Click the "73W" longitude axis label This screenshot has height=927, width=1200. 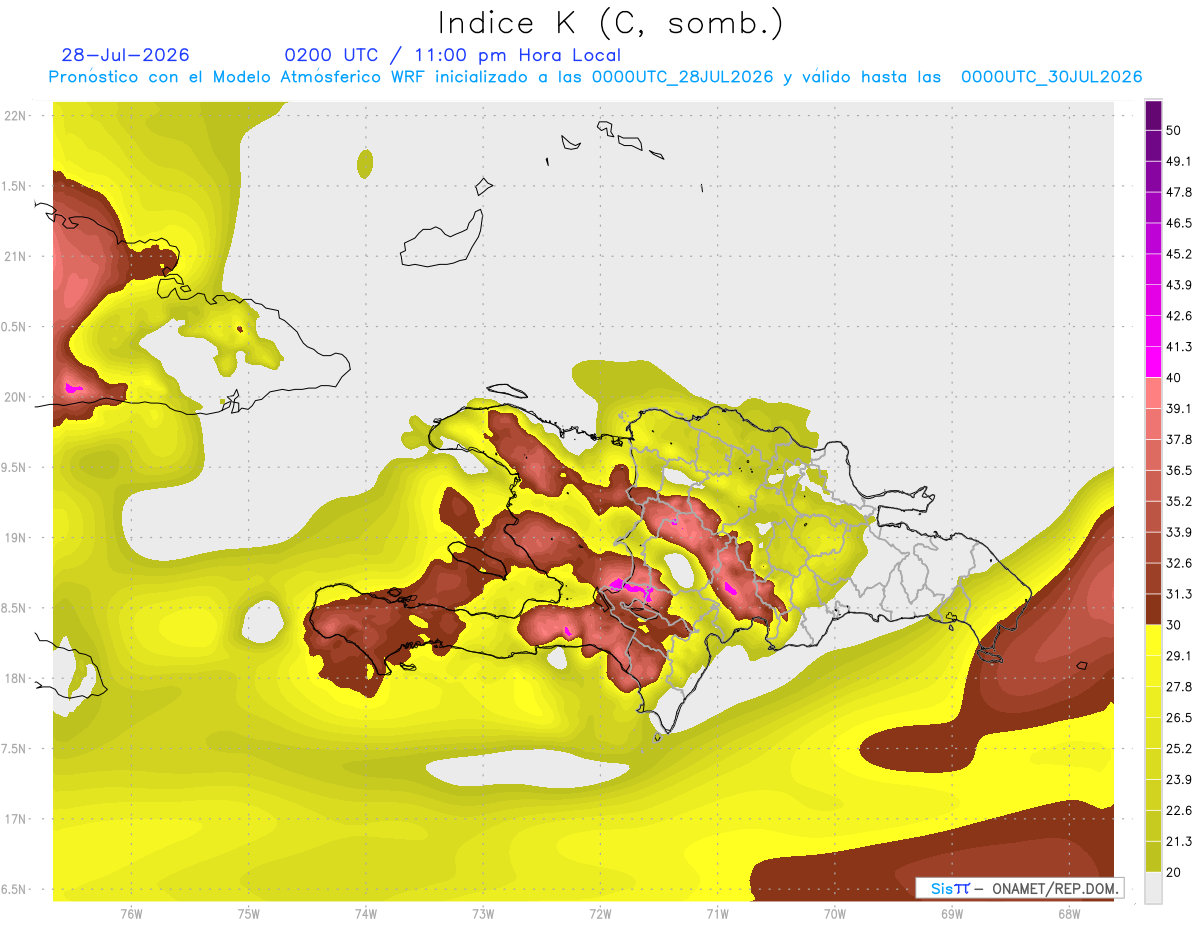483,914
